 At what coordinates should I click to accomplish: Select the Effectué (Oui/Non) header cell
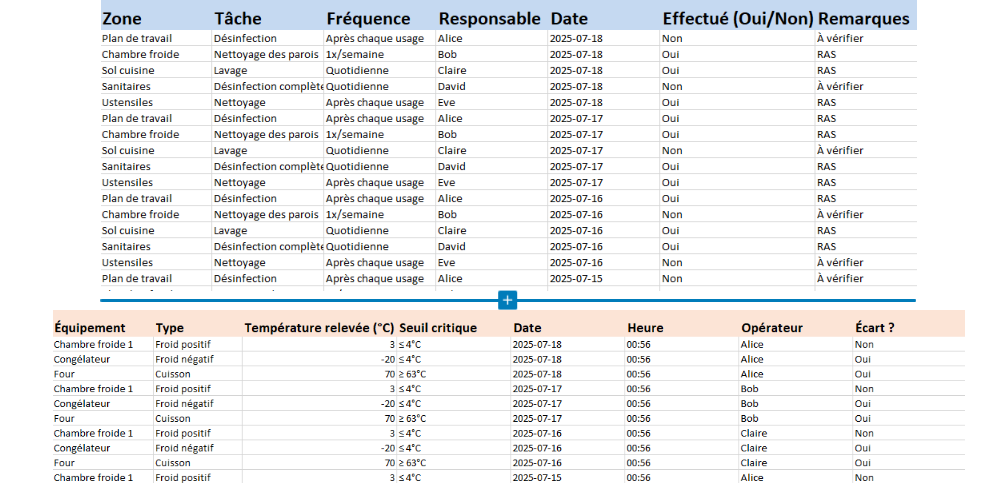(x=736, y=19)
